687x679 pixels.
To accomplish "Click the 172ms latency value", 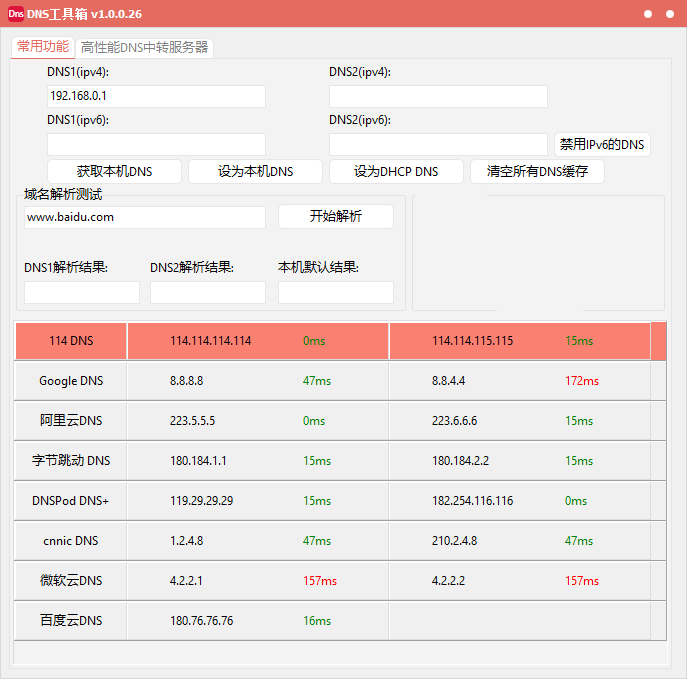I will pos(581,381).
